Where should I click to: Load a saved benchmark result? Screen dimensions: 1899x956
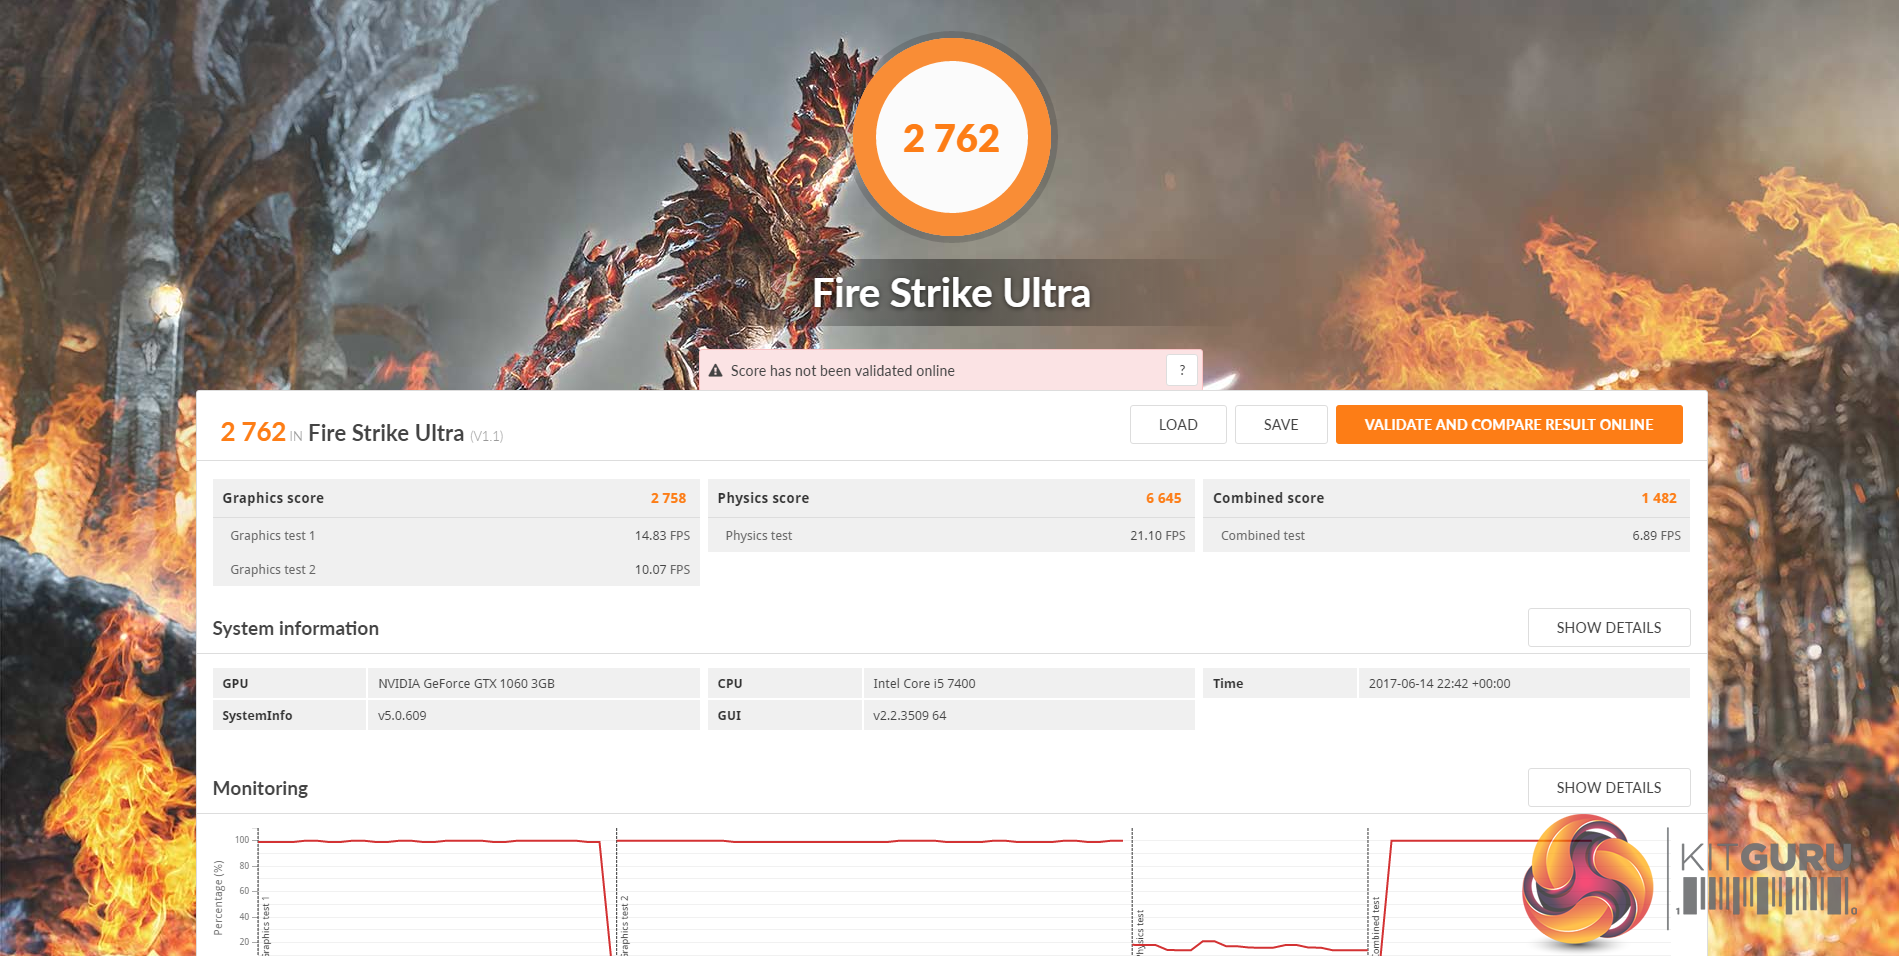(1178, 424)
